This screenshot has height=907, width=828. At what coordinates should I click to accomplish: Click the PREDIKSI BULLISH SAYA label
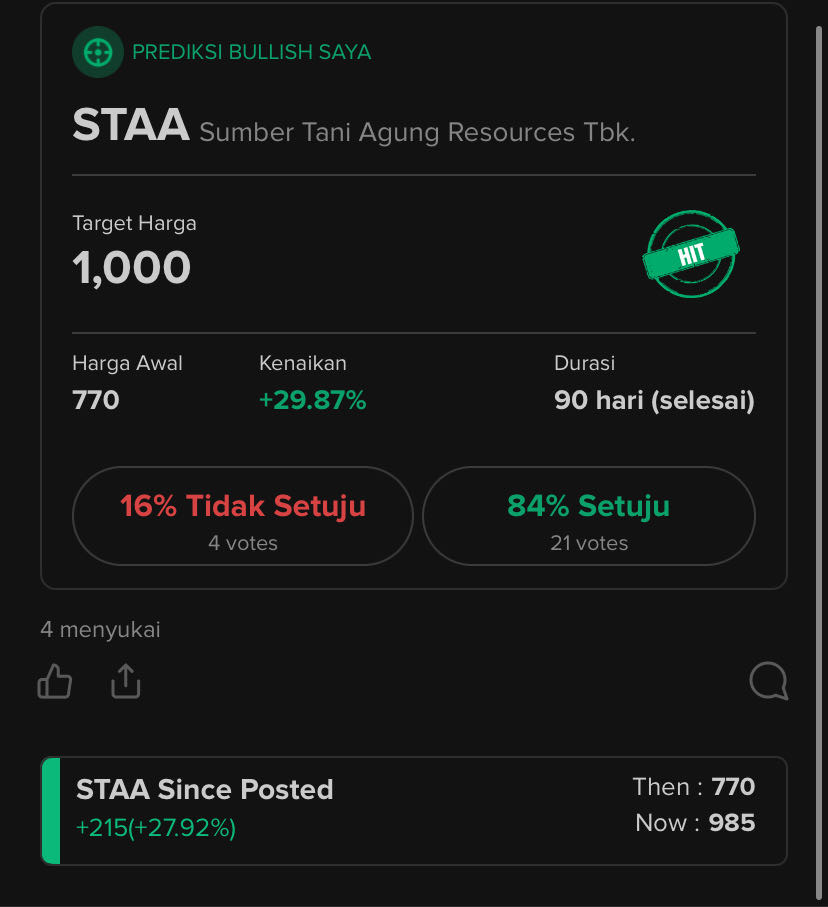(252, 52)
